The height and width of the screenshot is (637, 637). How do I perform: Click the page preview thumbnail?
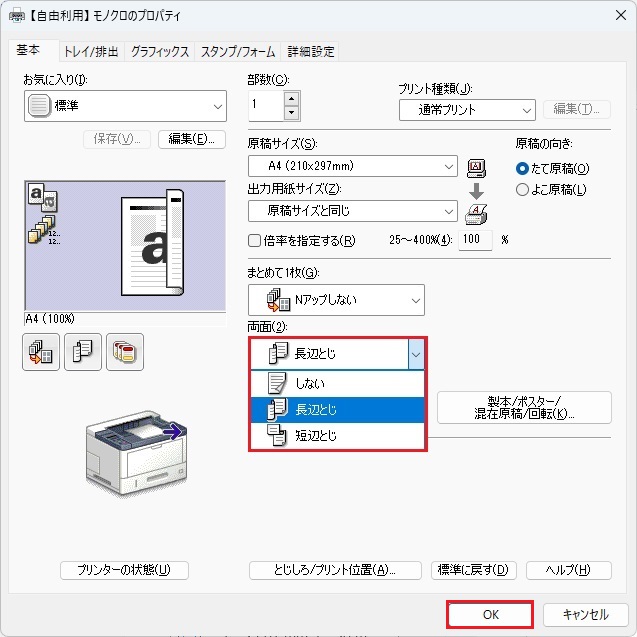click(152, 243)
